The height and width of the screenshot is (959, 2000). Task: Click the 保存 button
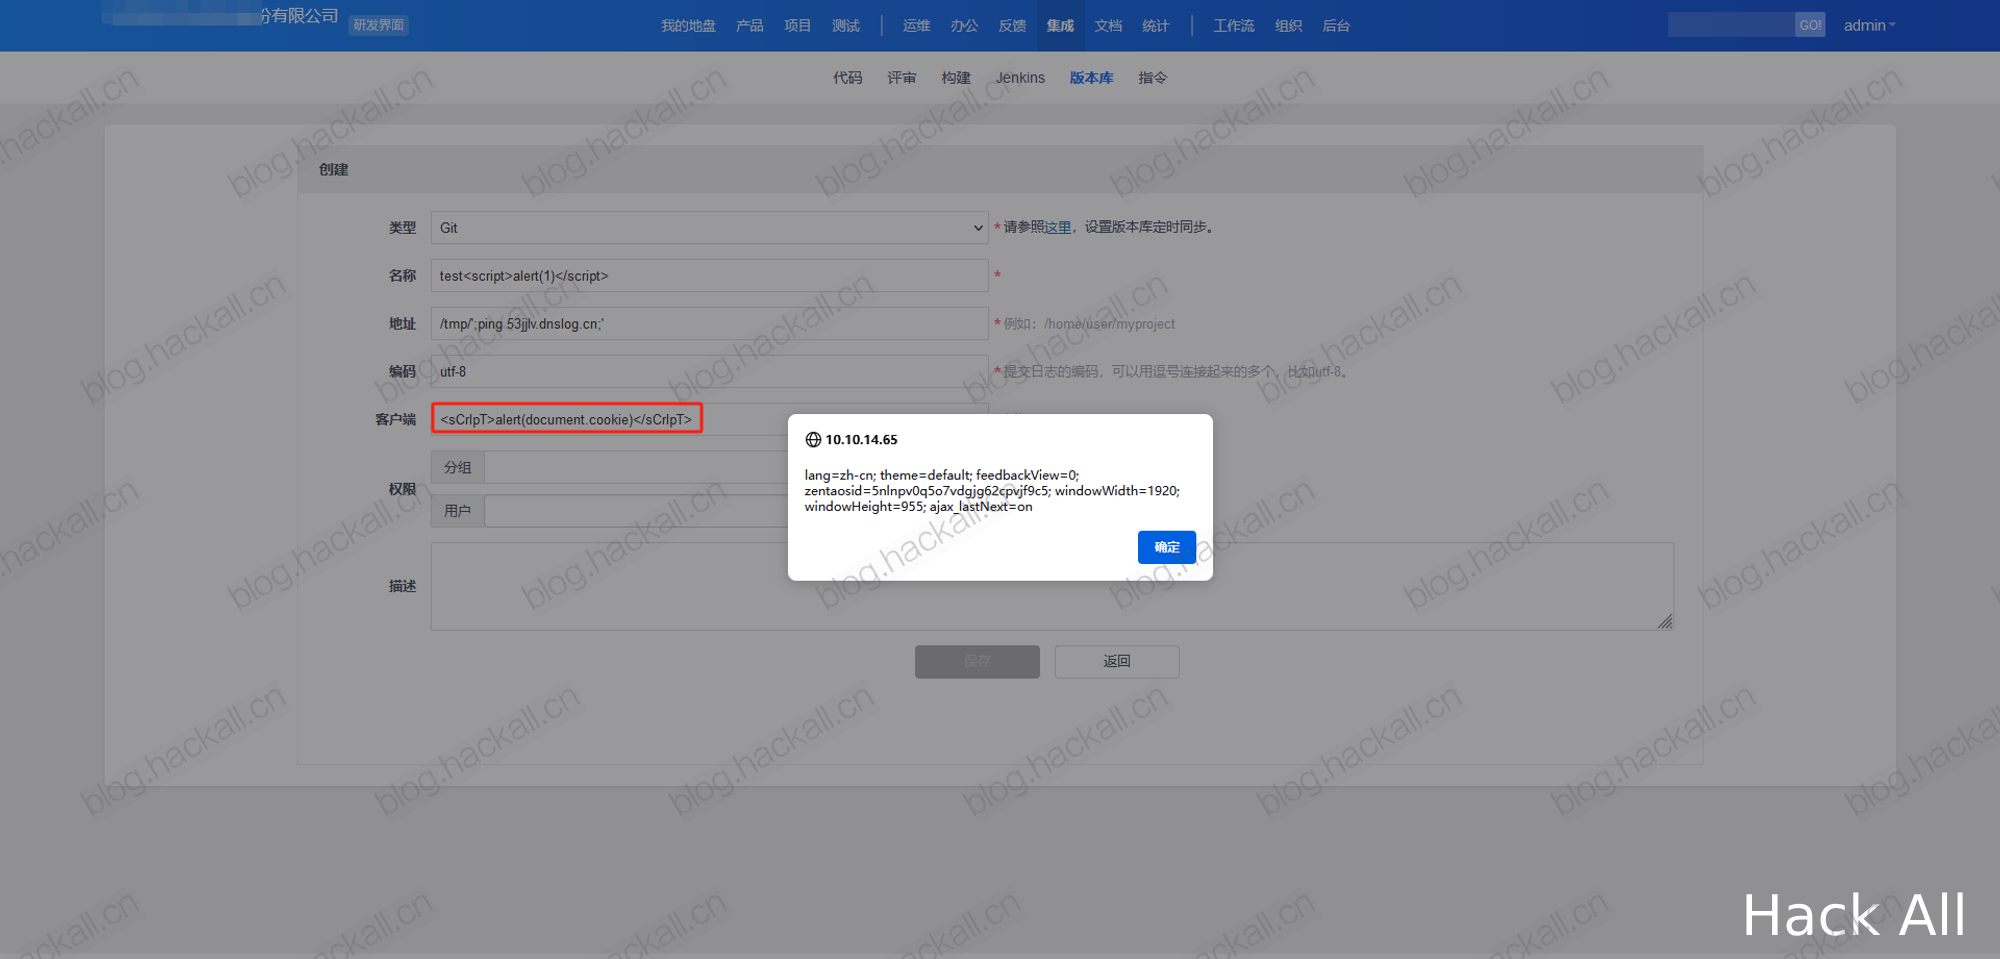click(x=977, y=661)
